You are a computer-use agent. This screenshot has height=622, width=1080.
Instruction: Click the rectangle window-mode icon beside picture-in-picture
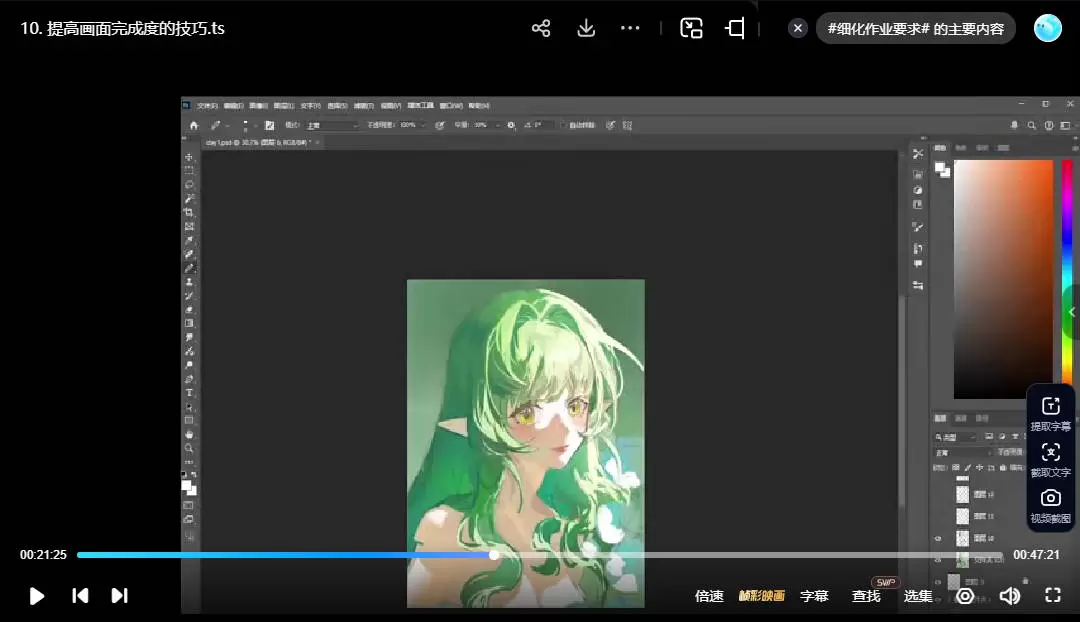click(735, 28)
